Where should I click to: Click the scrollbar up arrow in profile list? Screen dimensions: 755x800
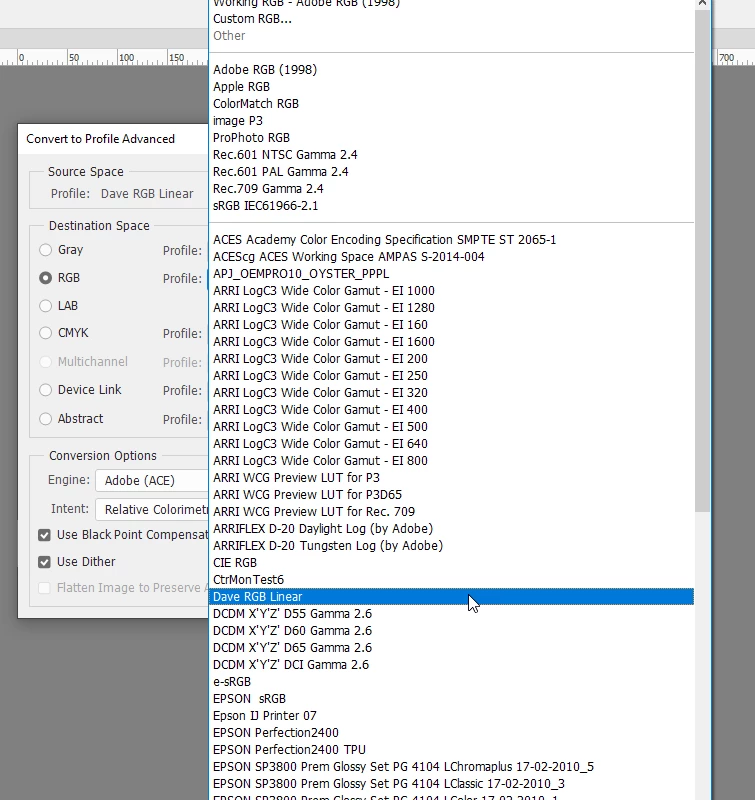coord(702,3)
